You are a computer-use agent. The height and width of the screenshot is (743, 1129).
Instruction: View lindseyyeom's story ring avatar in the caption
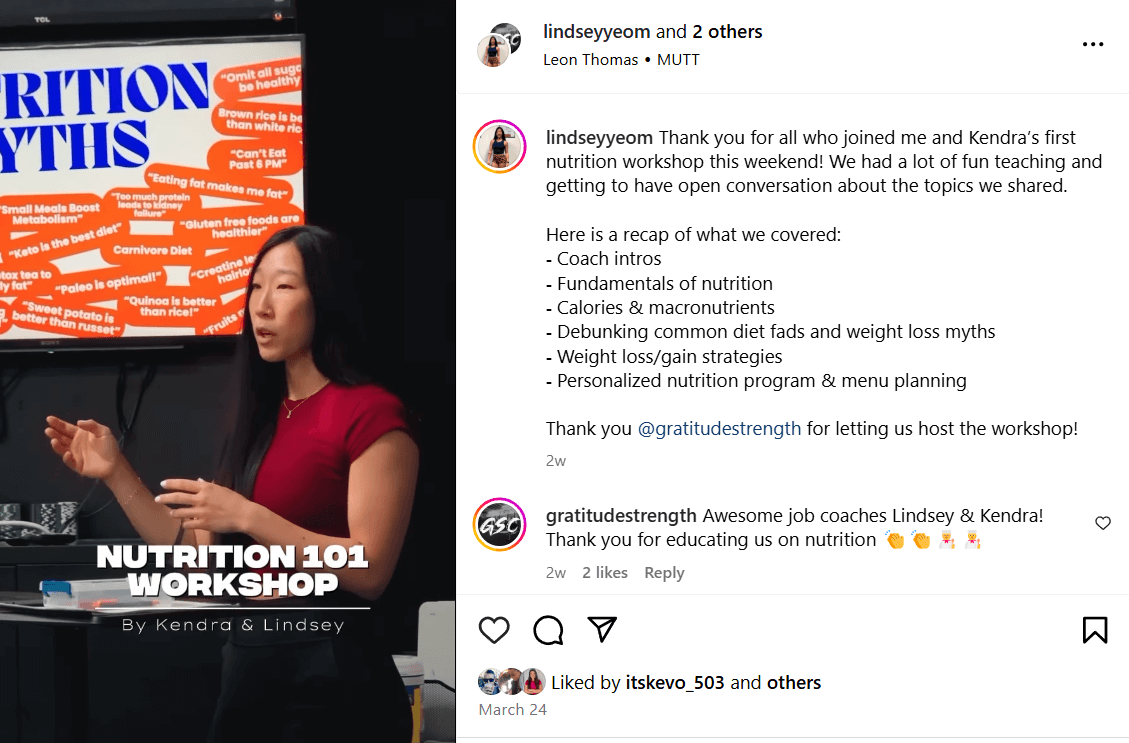click(500, 146)
